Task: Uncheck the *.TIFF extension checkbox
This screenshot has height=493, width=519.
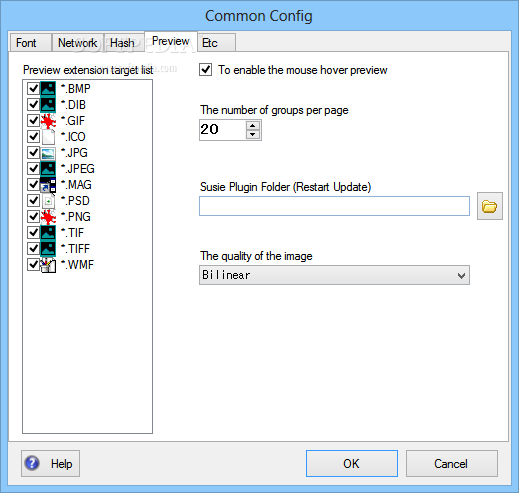Action: [x=33, y=249]
